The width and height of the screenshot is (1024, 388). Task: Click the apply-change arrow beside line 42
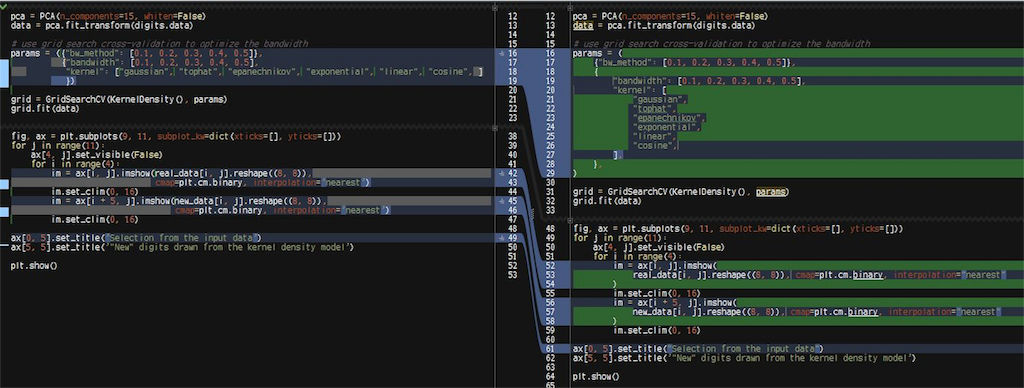pyautogui.click(x=501, y=173)
